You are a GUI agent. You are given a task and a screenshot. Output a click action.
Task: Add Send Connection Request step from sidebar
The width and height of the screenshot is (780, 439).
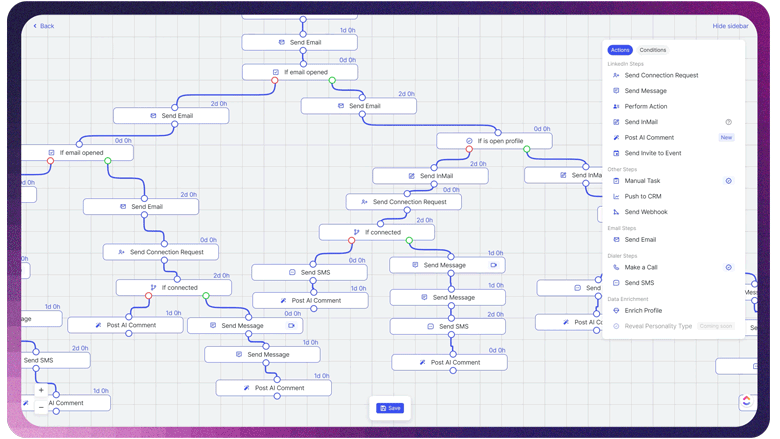pos(656,76)
